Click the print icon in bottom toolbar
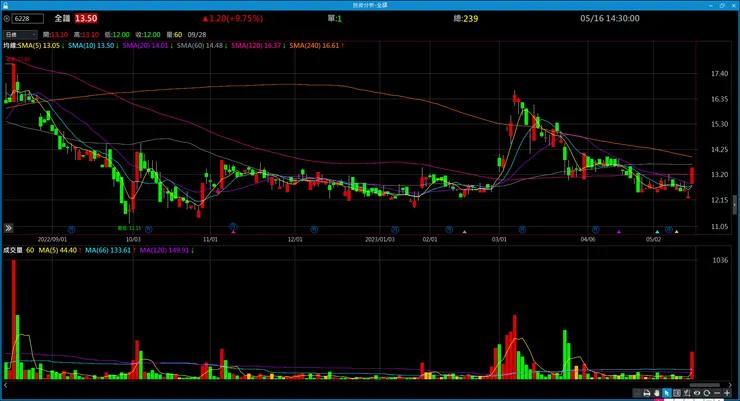This screenshot has width=740, height=401. tap(647, 393)
